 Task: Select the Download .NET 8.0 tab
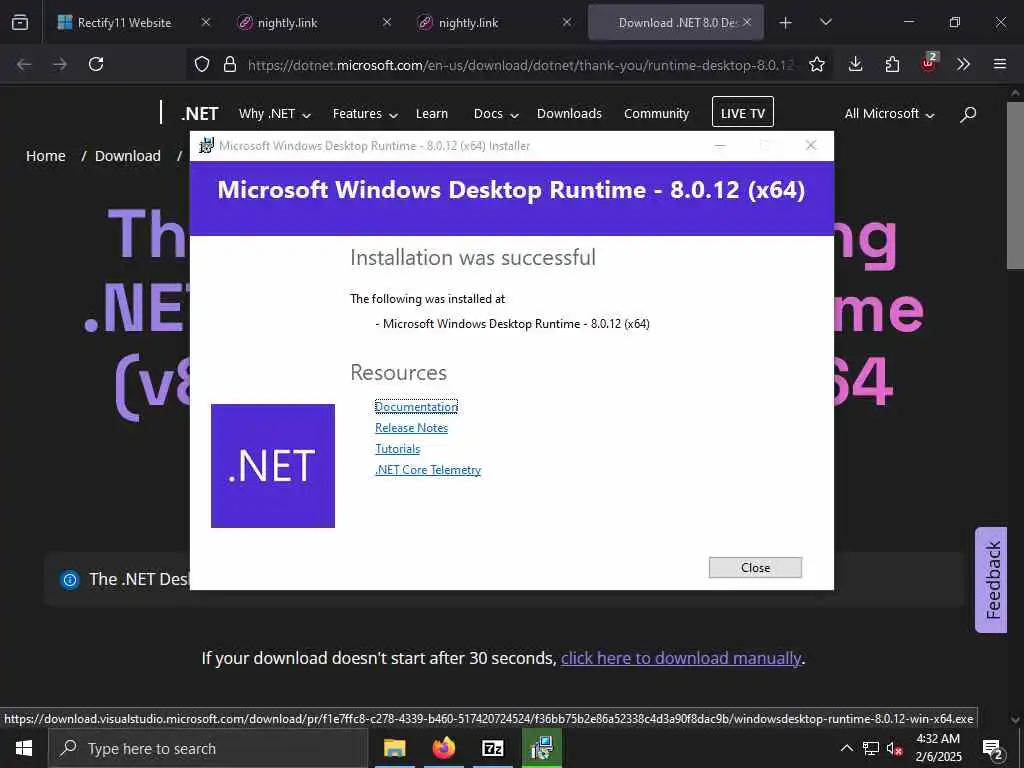[x=676, y=22]
